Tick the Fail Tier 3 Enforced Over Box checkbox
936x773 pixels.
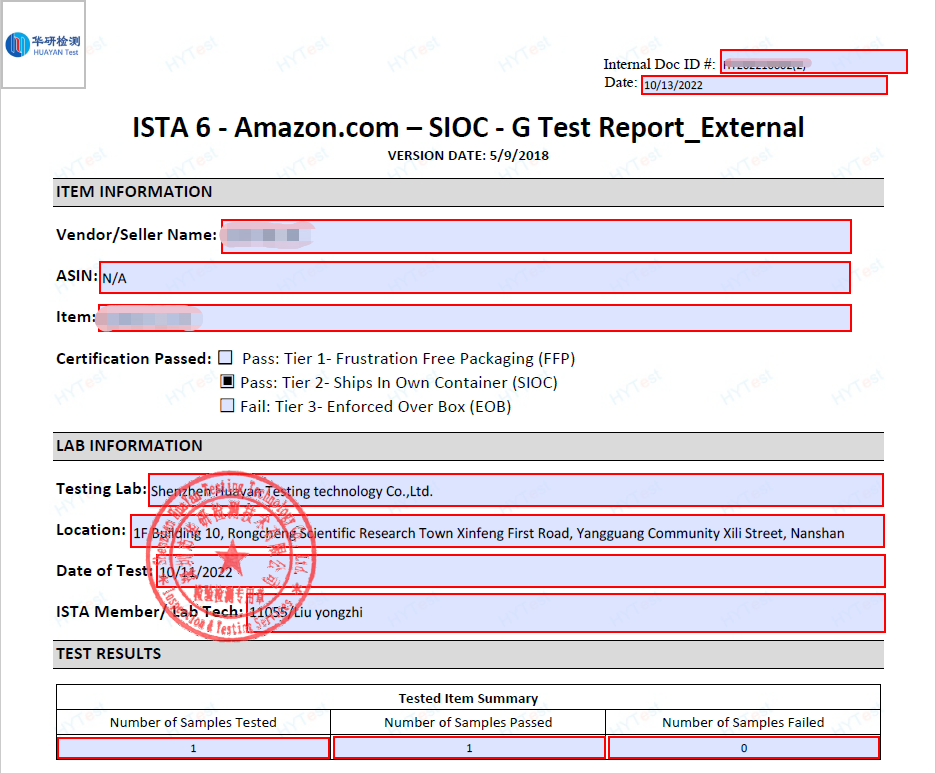226,406
